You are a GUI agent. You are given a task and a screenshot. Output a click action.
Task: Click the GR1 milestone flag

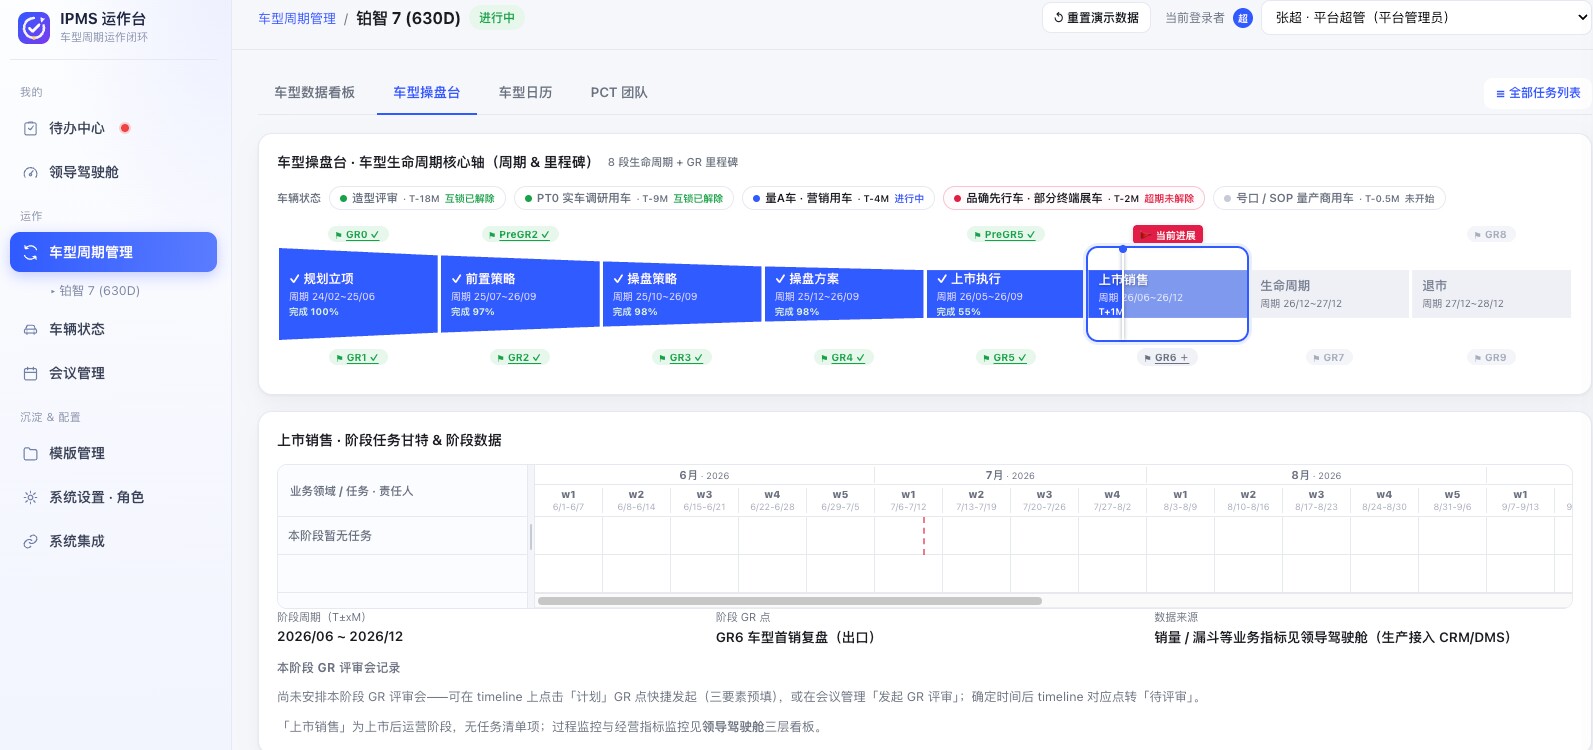[358, 357]
